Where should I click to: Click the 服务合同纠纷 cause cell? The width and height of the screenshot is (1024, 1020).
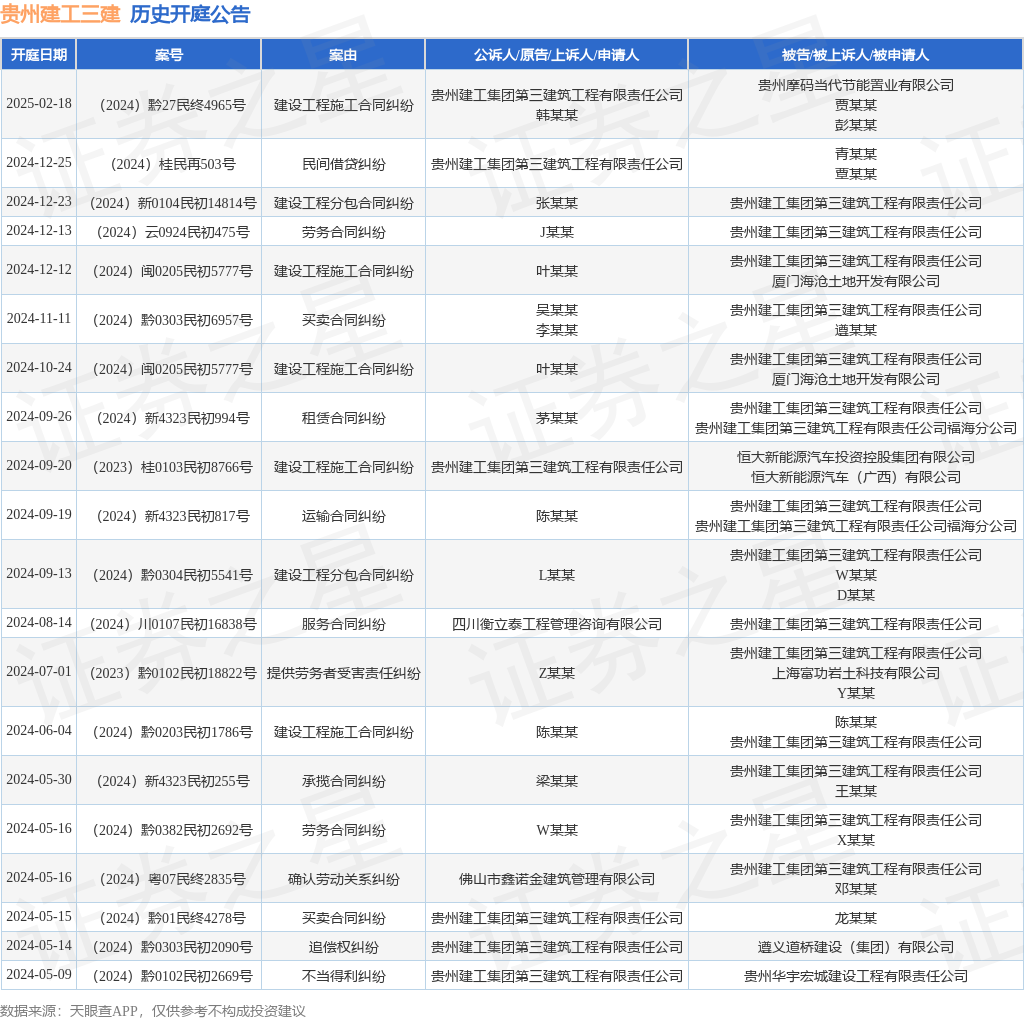point(343,624)
